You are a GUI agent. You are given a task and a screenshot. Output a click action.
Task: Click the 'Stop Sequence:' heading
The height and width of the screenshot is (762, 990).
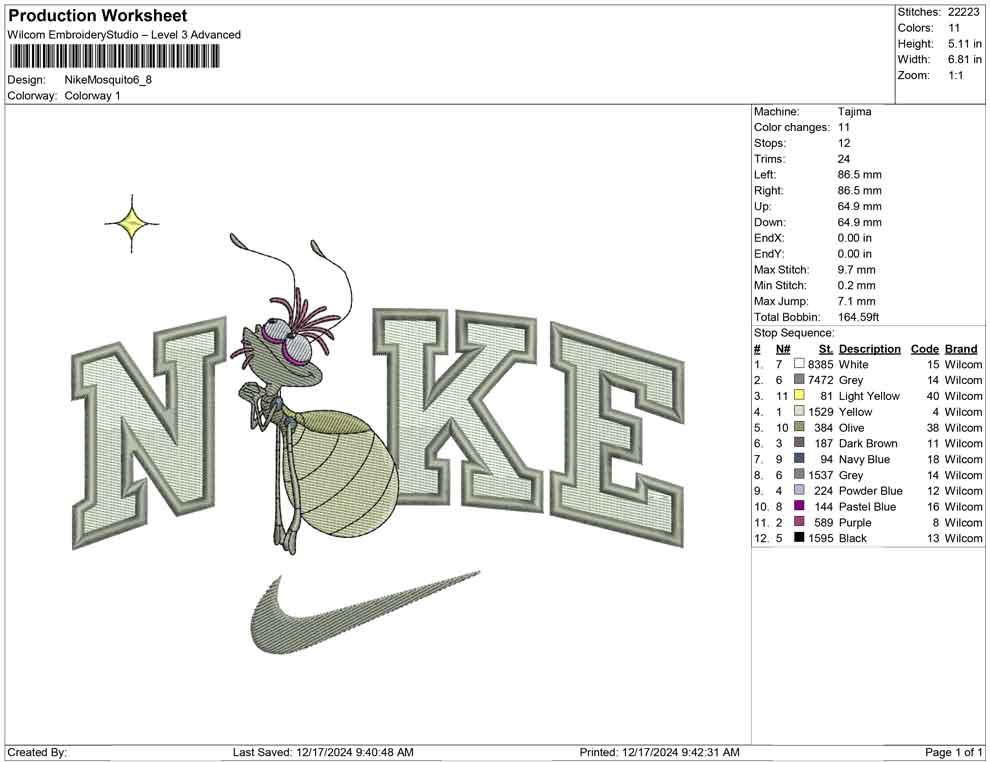coord(794,332)
